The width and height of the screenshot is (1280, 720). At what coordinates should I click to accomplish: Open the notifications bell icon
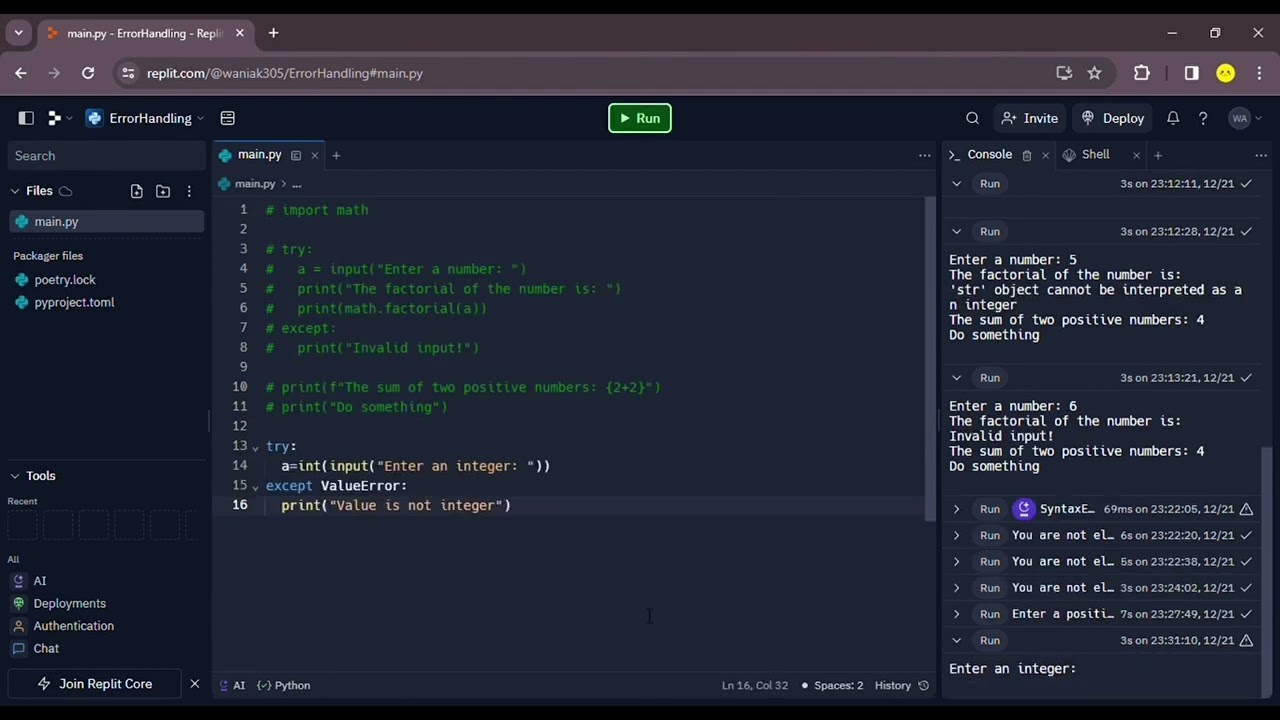(1173, 118)
